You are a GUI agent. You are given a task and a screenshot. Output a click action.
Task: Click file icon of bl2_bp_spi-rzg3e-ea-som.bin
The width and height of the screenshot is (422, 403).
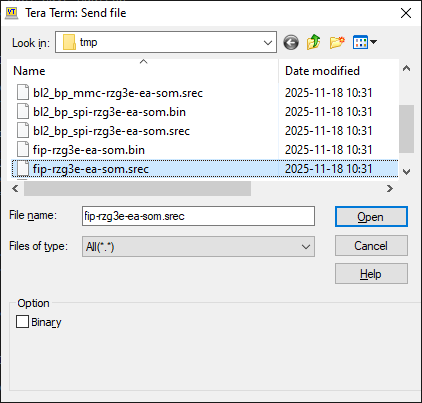(23, 111)
